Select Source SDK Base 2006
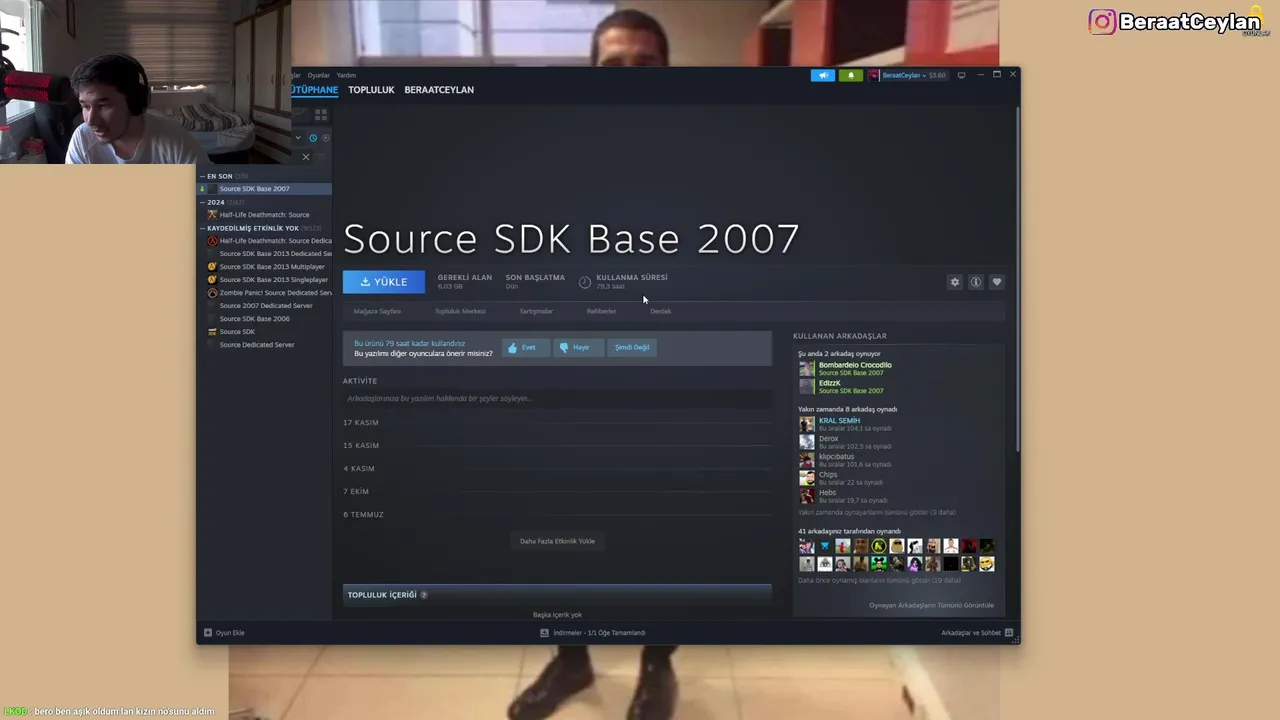This screenshot has width=1280, height=720. (x=265, y=319)
